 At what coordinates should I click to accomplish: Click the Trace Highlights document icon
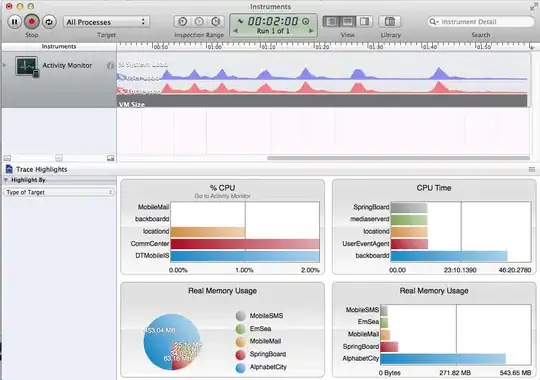point(9,169)
